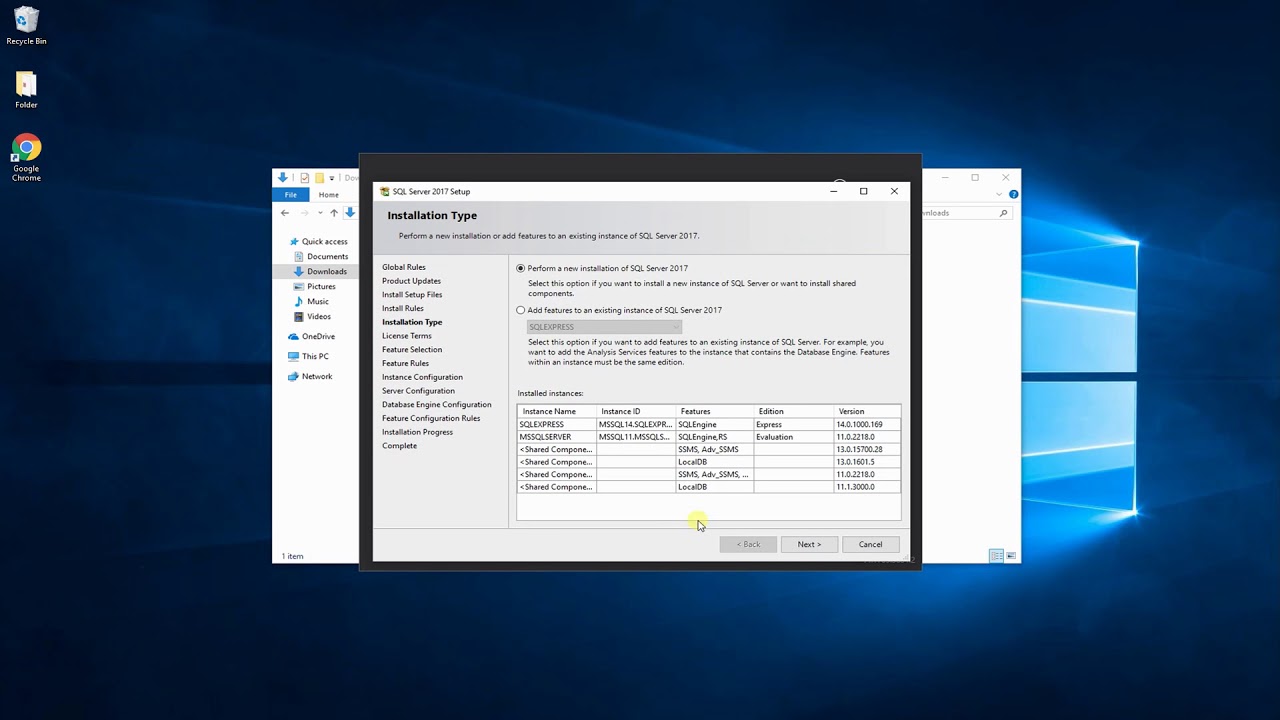Open the Recycle Bin desktop icon
The width and height of the screenshot is (1280, 720).
(x=26, y=25)
